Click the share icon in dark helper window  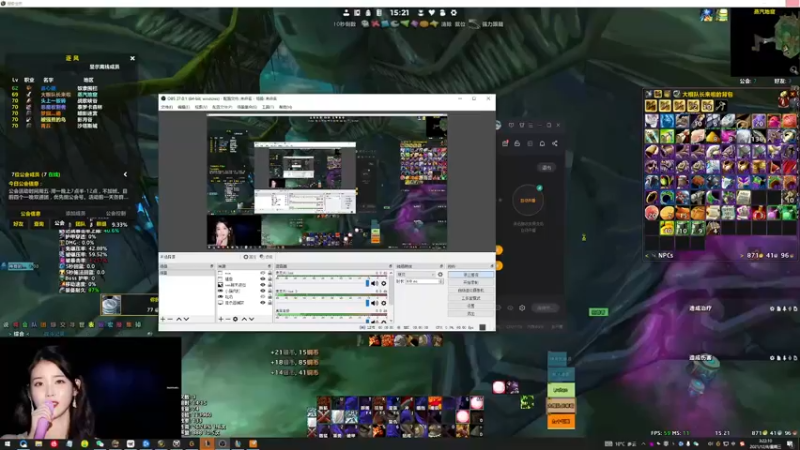(x=555, y=143)
